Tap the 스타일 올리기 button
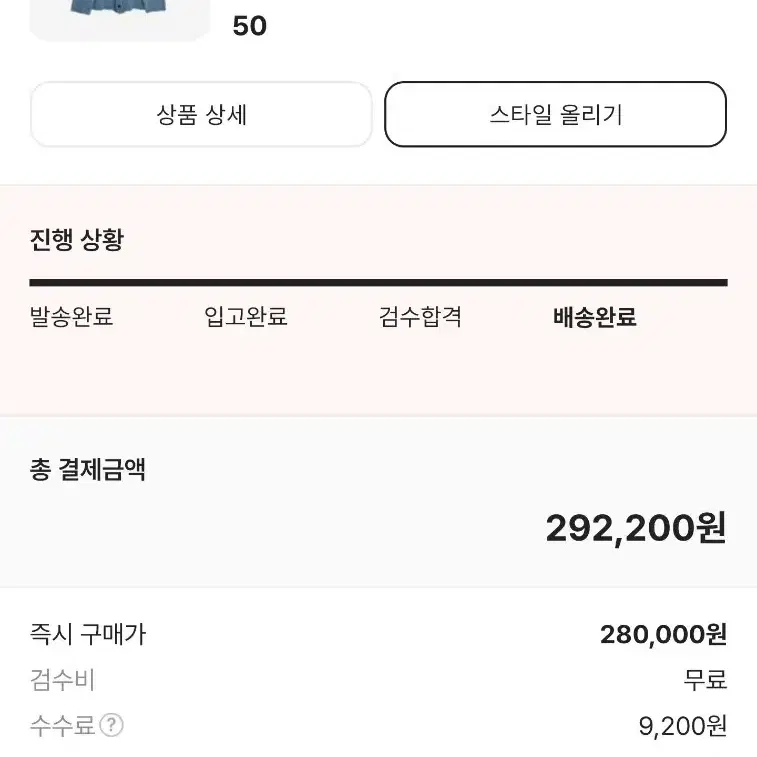The height and width of the screenshot is (757, 757). pyautogui.click(x=555, y=114)
